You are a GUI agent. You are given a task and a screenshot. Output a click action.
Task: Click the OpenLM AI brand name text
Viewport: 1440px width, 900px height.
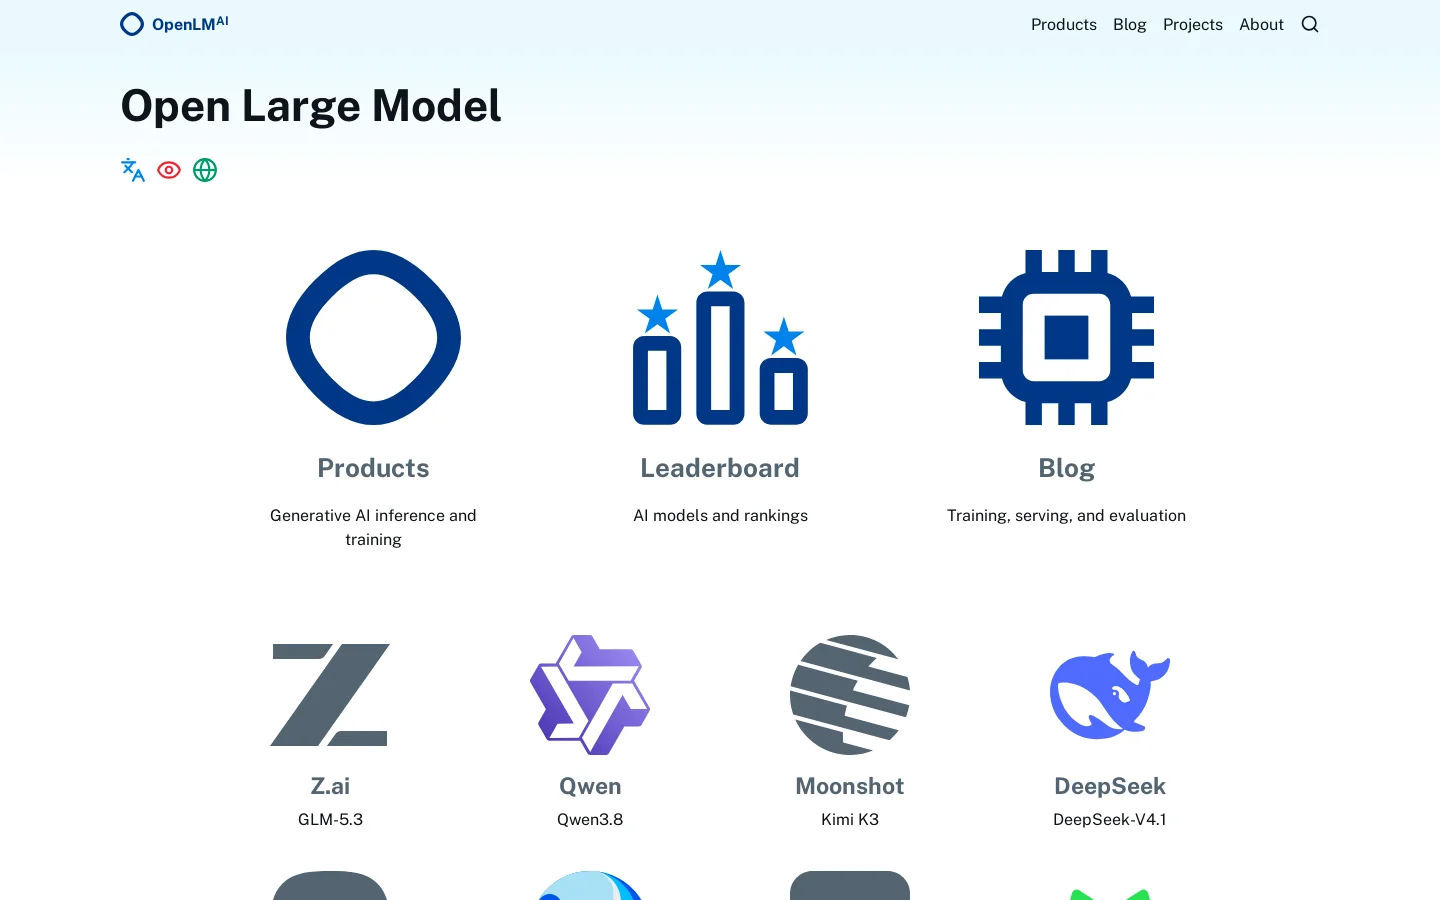coord(190,24)
